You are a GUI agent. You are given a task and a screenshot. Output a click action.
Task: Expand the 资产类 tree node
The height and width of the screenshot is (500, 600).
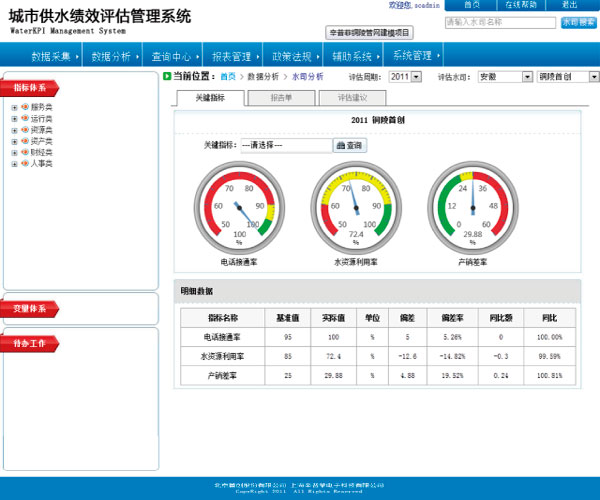pyautogui.click(x=14, y=140)
